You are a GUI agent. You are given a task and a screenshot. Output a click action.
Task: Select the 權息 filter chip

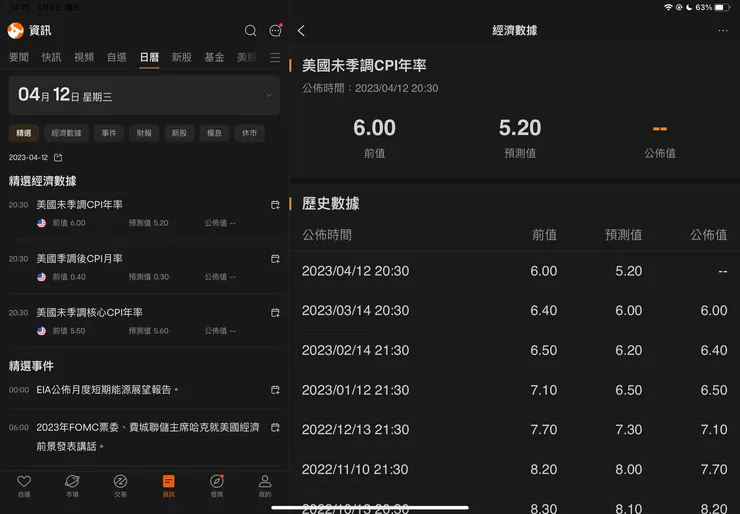pos(214,133)
